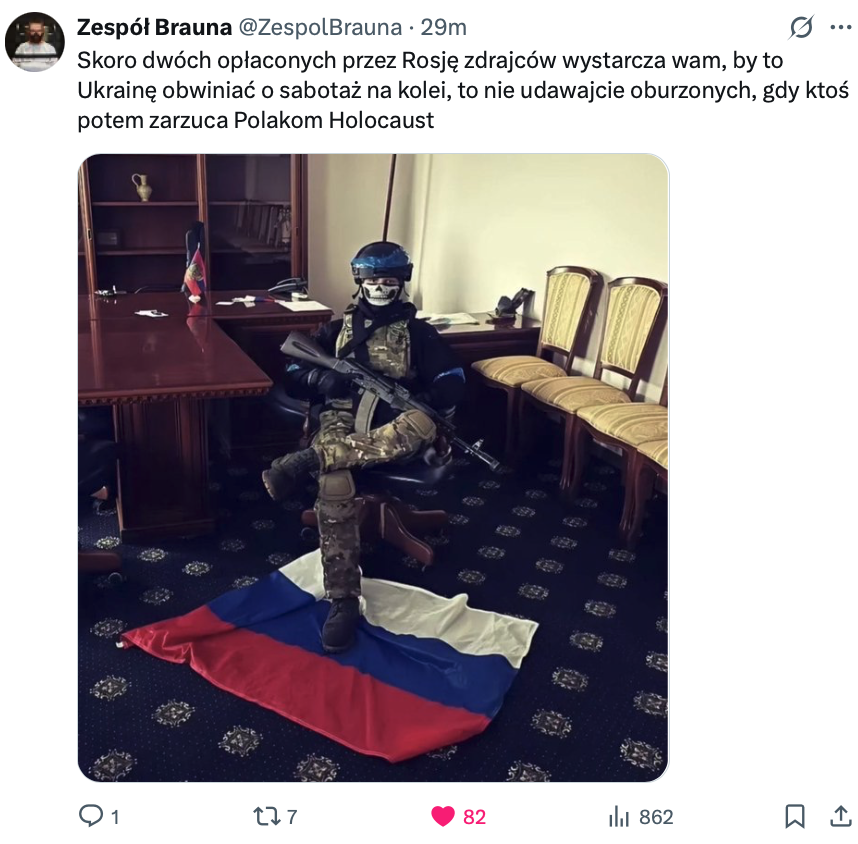Open the attached soldier photo in full view
Screen dimensions: 858x844
373,467
